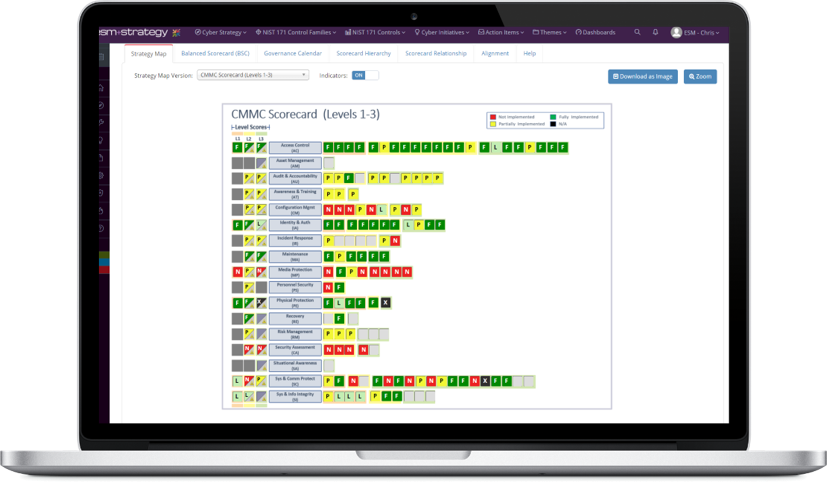The image size is (827, 482).
Task: Toggle the Indicators ON switch
Action: [x=365, y=75]
